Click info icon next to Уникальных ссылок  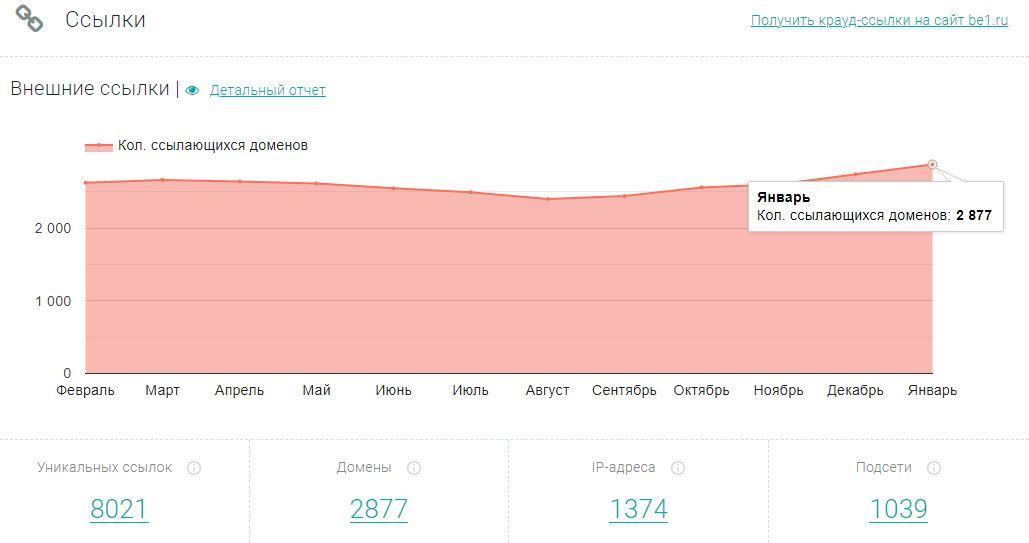194,468
